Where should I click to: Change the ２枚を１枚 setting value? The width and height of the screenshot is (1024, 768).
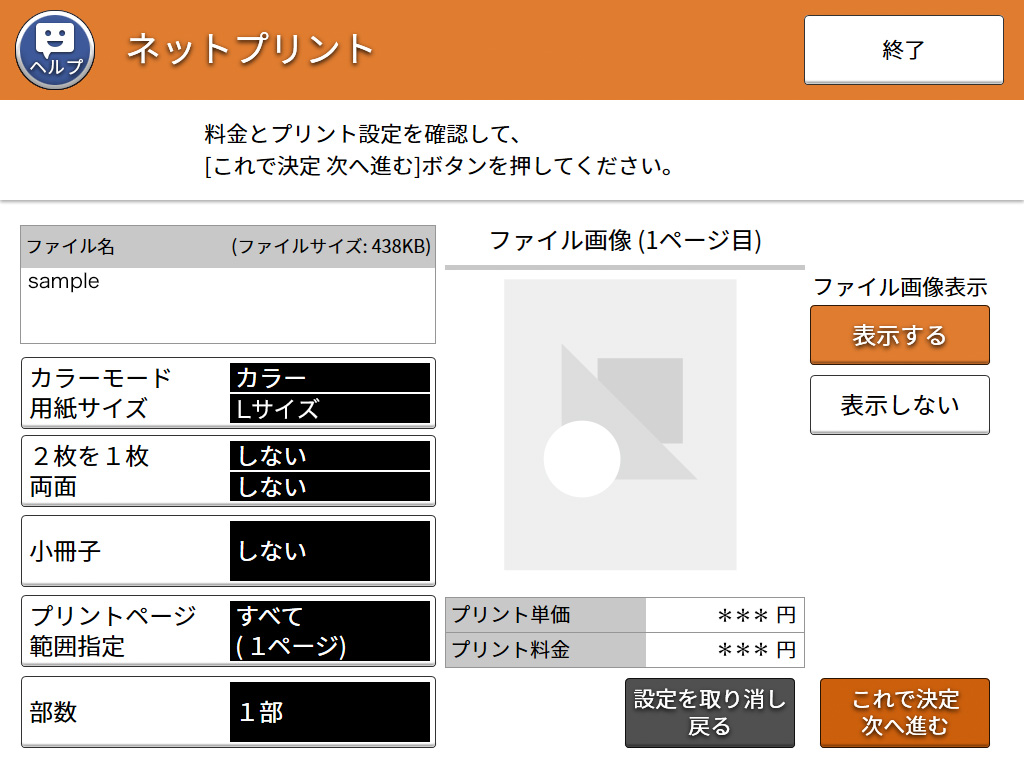coord(329,456)
